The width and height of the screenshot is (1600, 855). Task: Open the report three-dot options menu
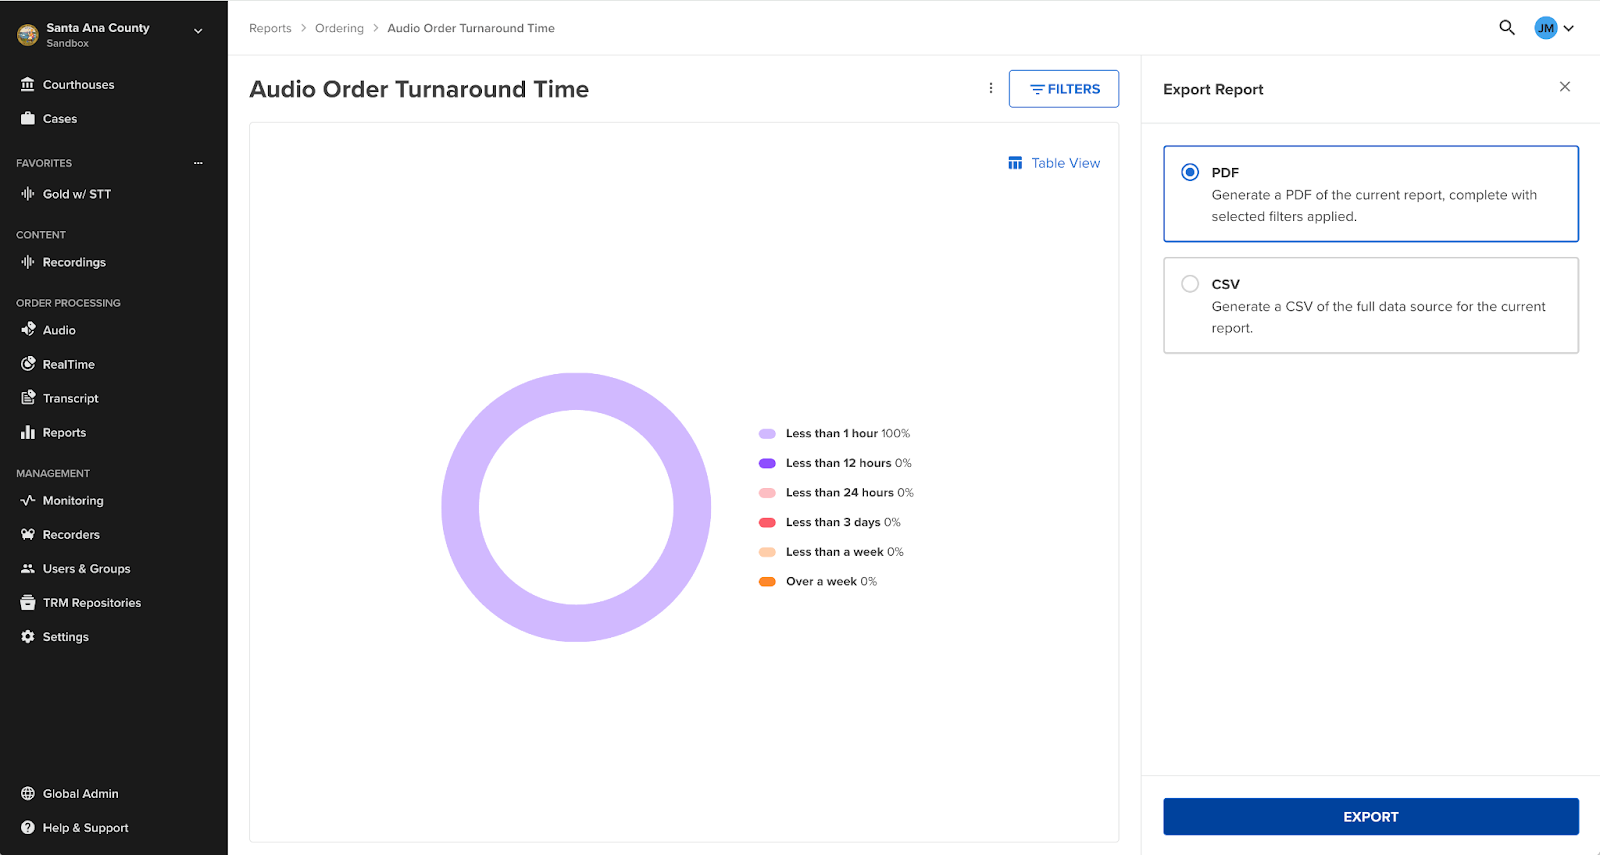(991, 88)
